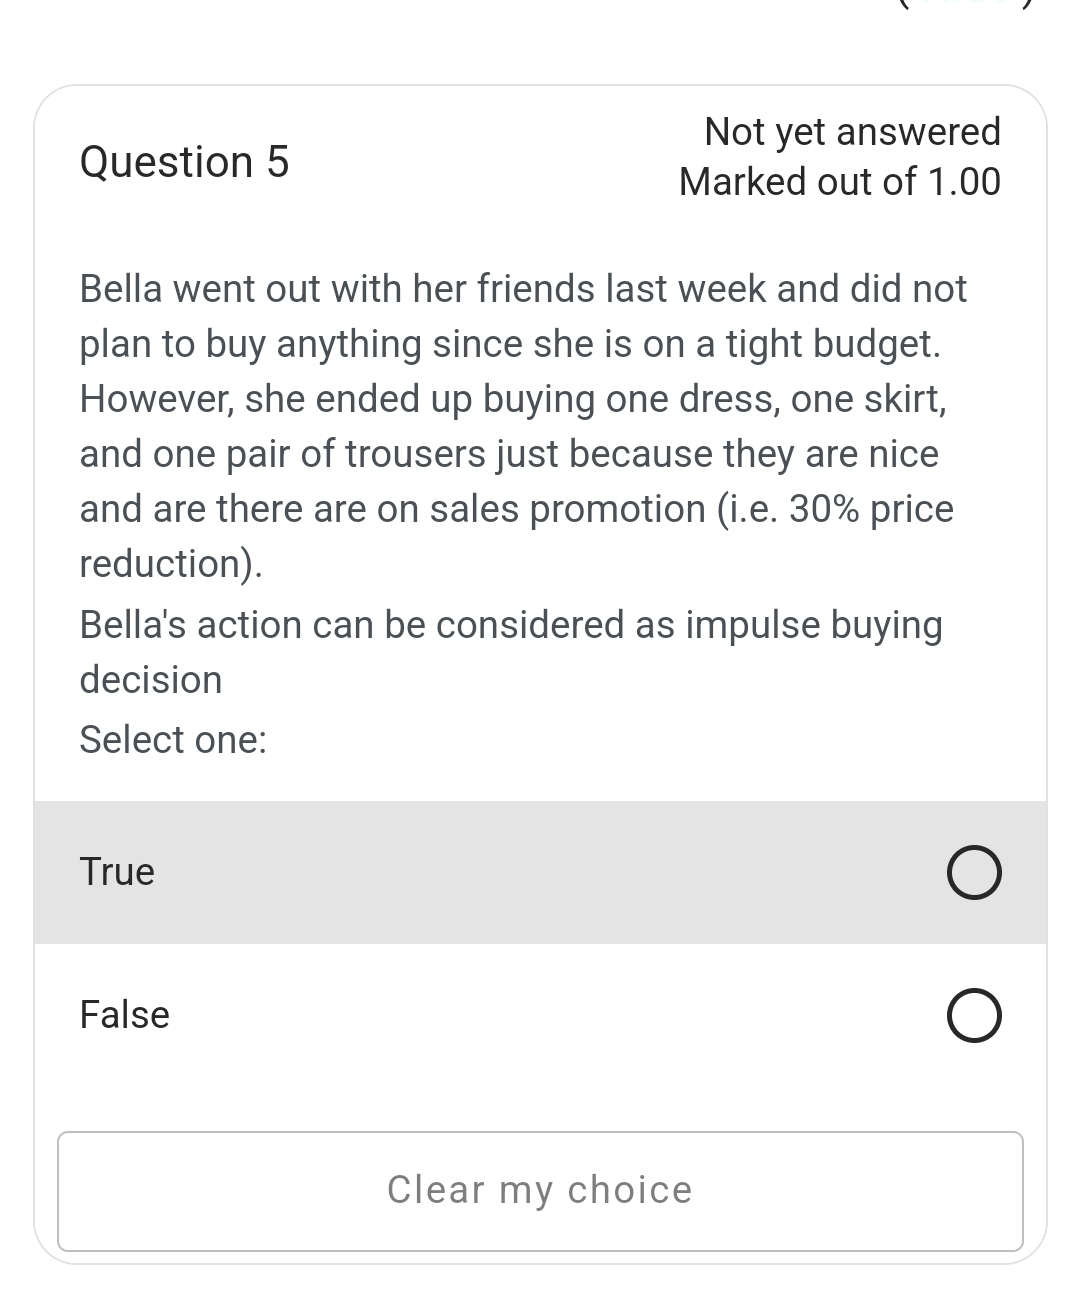Click the "30% price" text in the question
The image size is (1080, 1312).
[871, 509]
